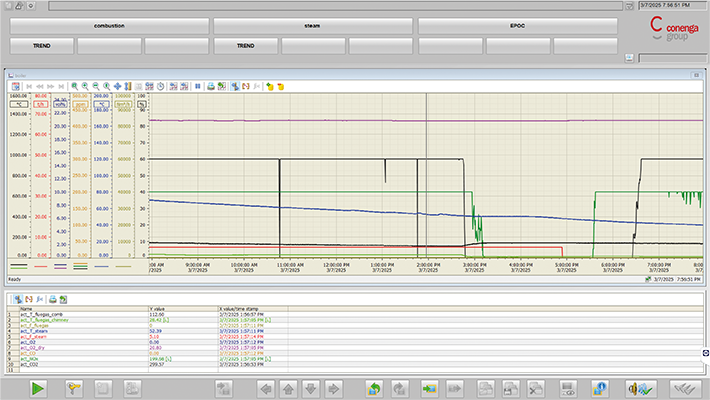Jump to first record in trend
710x400 pixels.
point(29,86)
